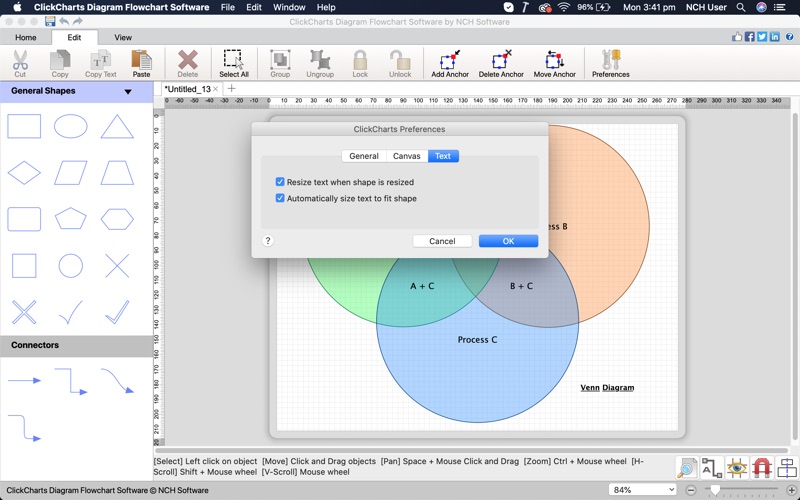The height and width of the screenshot is (500, 800).
Task: Uncheck Automatically size text to fit shape
Action: (280, 198)
